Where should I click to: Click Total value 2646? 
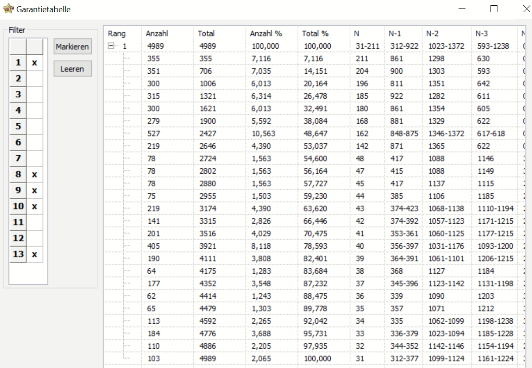tap(208, 146)
